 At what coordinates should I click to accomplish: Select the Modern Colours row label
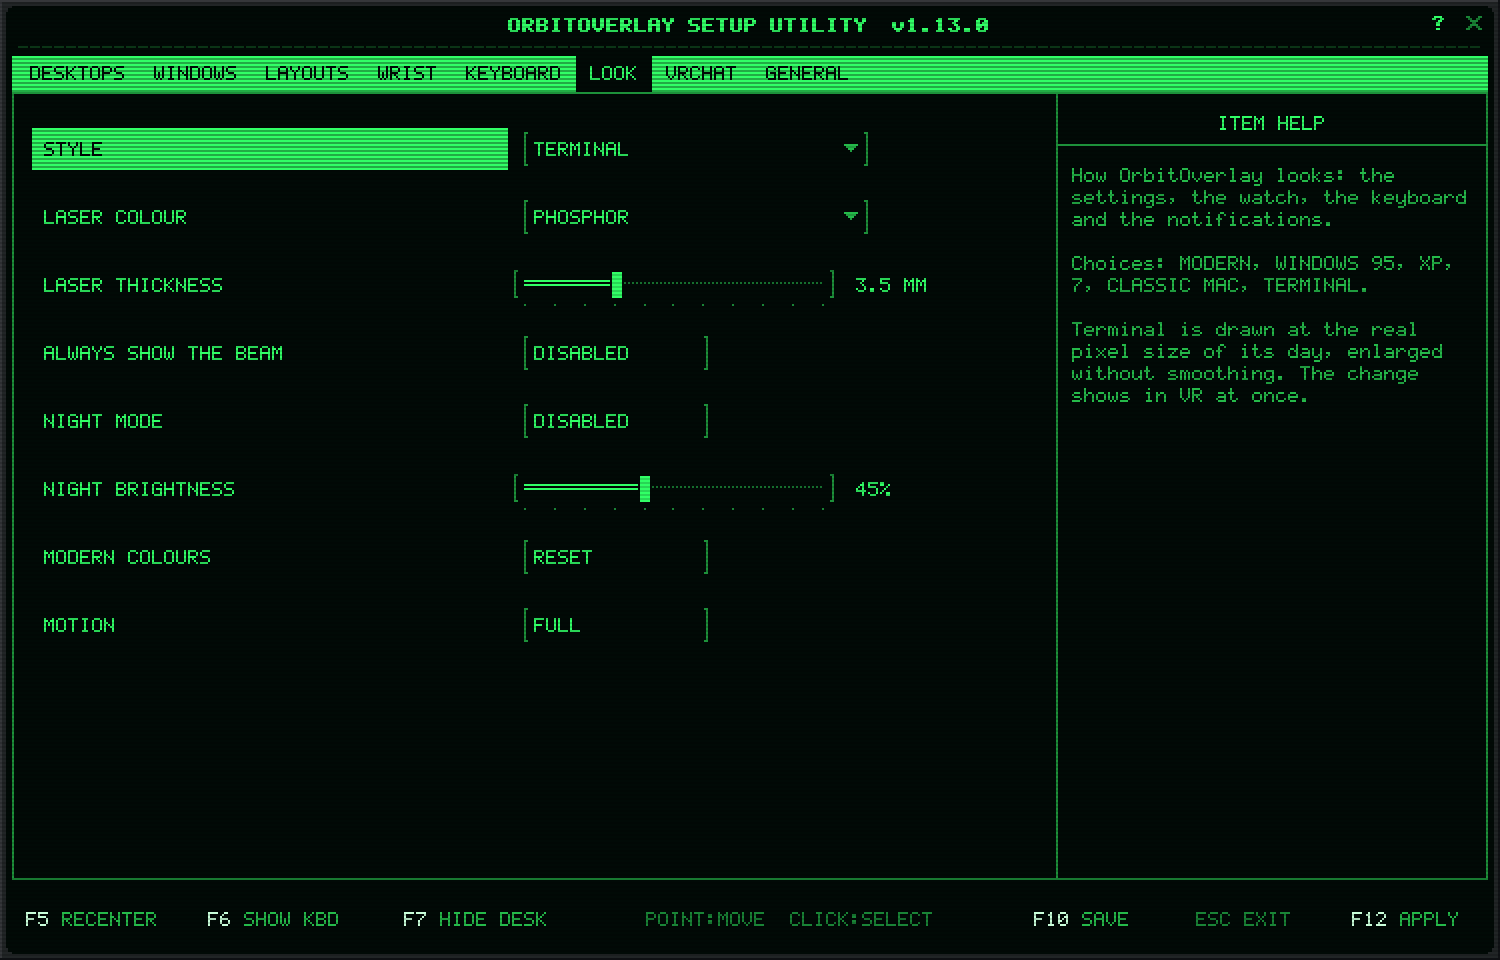[x=127, y=557]
